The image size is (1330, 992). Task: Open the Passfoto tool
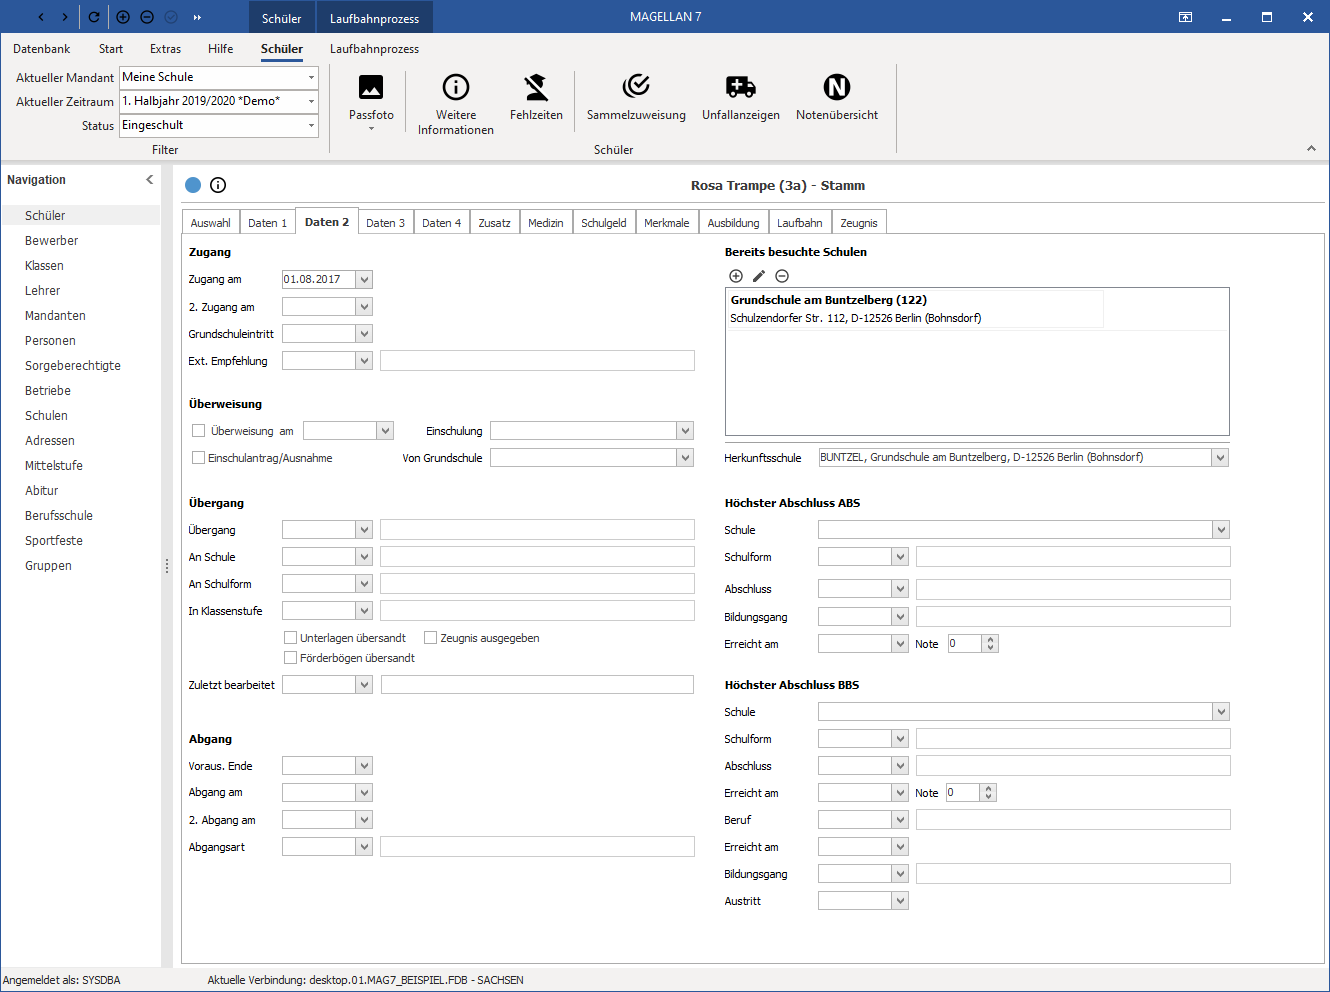tap(371, 100)
